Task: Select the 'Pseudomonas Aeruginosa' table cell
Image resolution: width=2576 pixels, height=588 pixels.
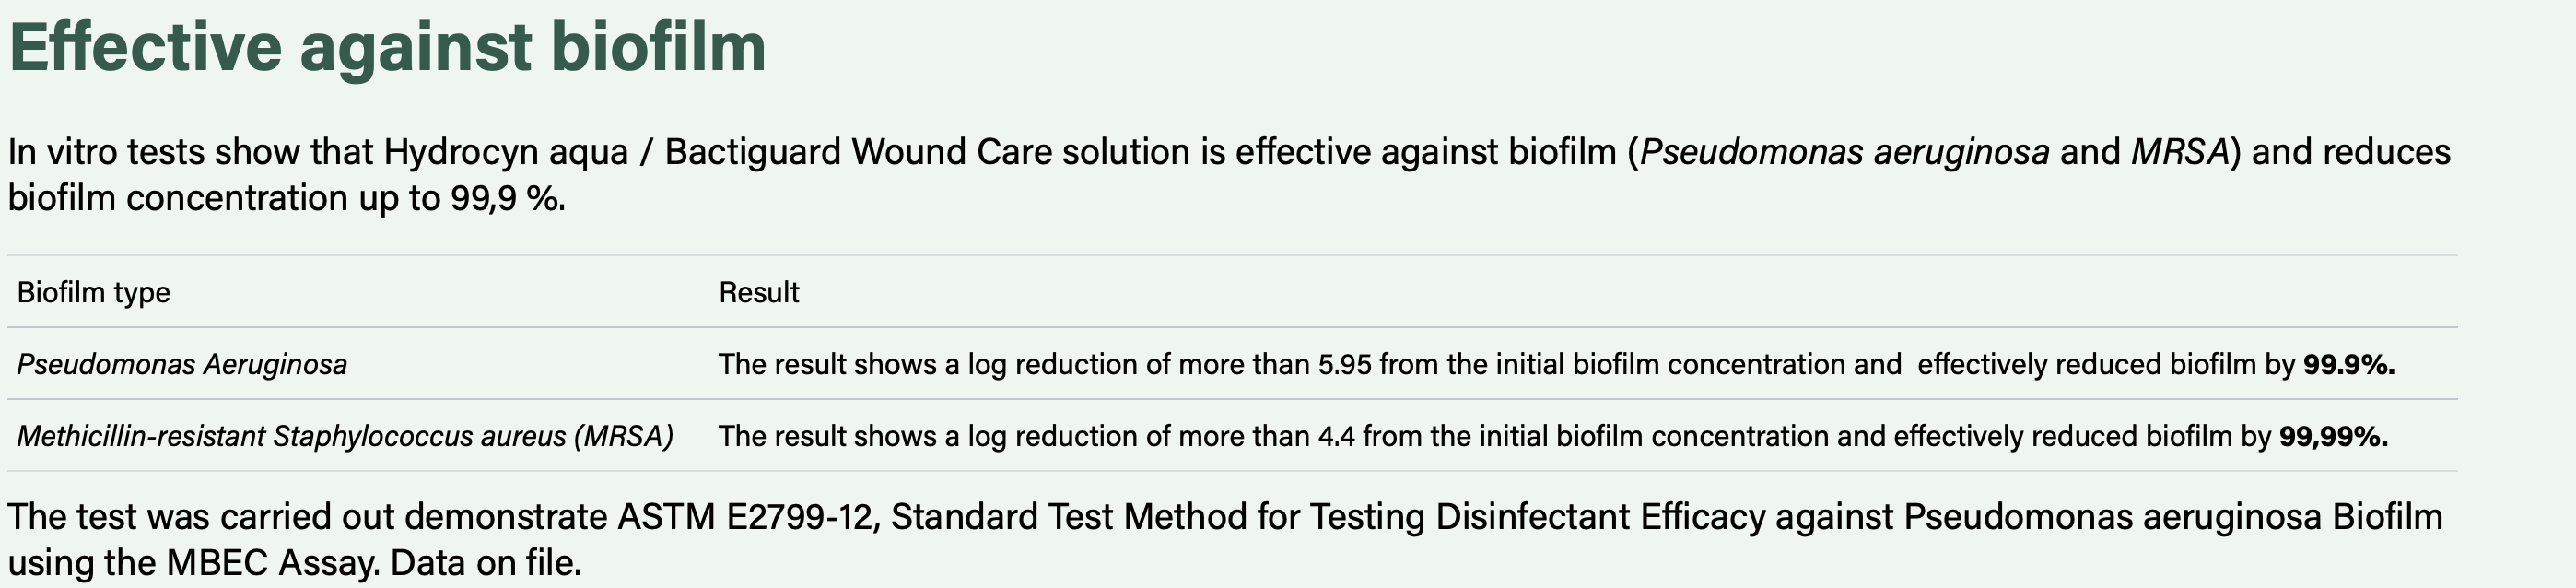Action: pyautogui.click(x=182, y=364)
